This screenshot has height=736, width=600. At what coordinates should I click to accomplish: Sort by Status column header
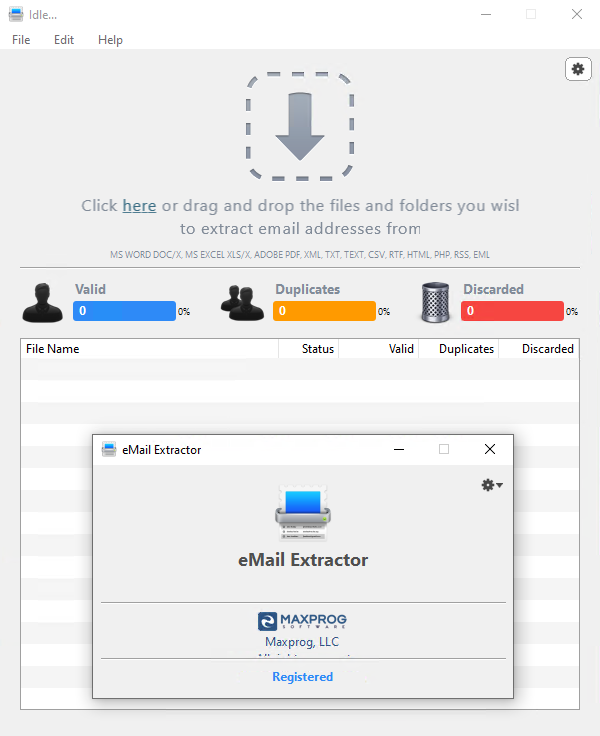tap(308, 349)
